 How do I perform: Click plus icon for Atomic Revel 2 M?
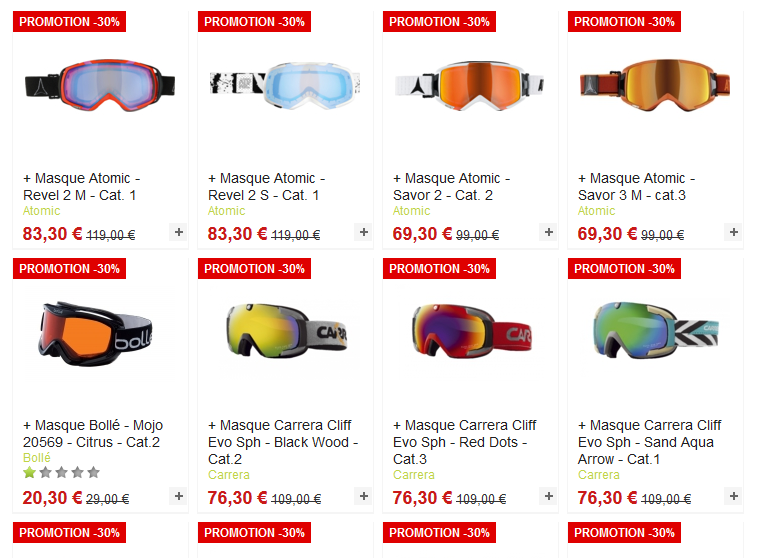[x=179, y=232]
